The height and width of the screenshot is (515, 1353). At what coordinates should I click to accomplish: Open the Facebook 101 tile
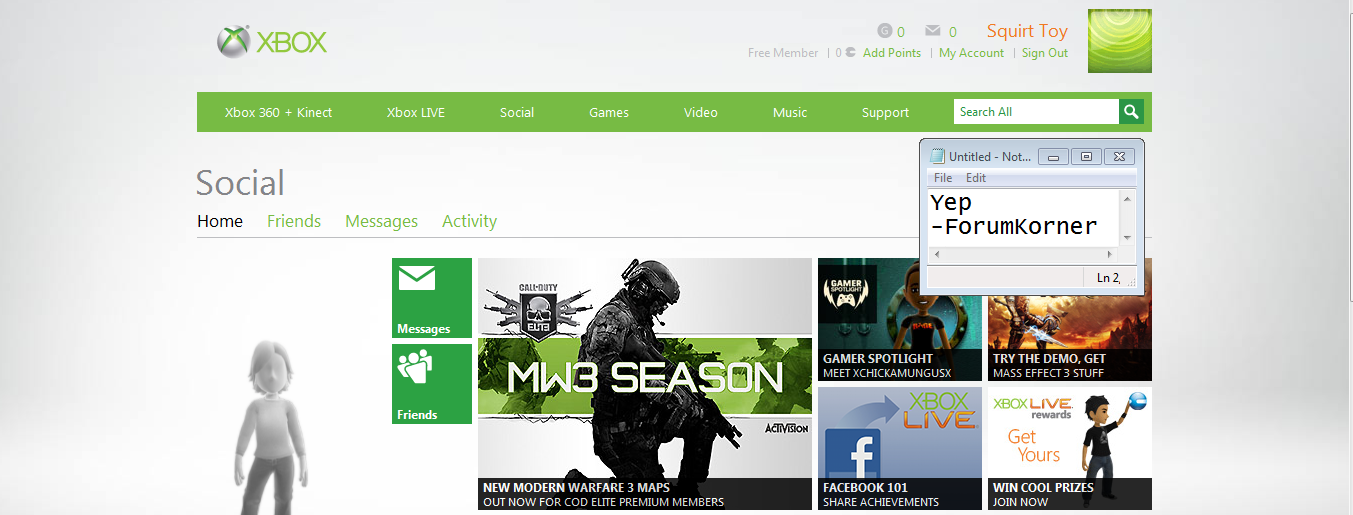click(x=900, y=448)
